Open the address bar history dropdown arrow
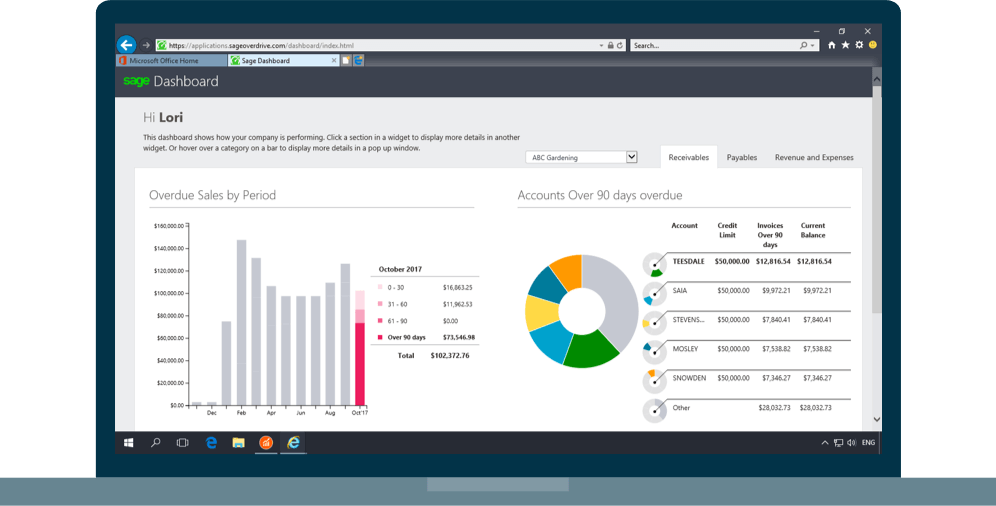This screenshot has width=996, height=506. (x=601, y=46)
